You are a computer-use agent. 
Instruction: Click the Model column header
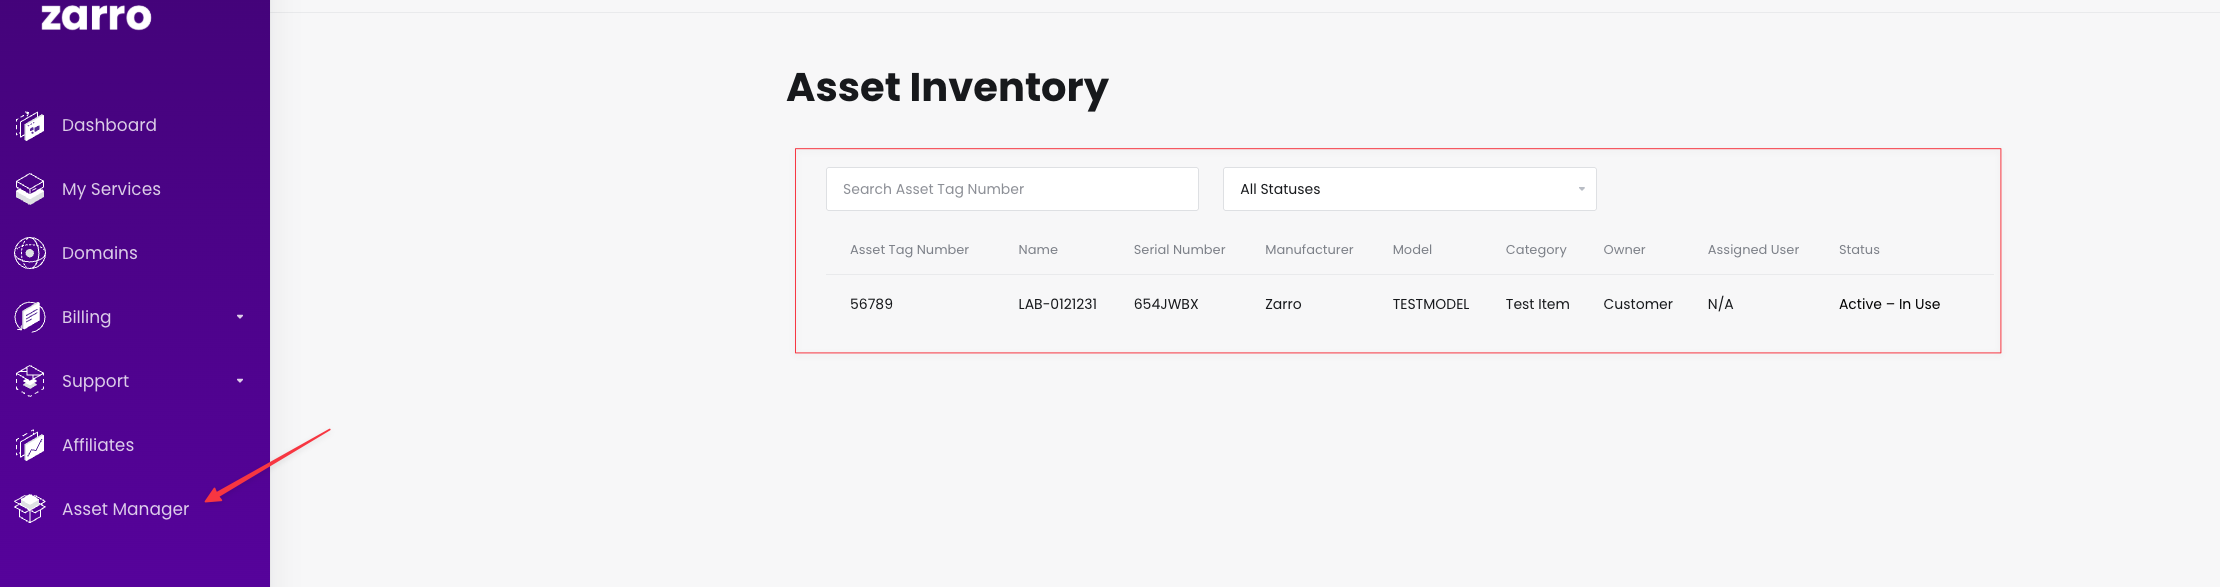(x=1412, y=250)
